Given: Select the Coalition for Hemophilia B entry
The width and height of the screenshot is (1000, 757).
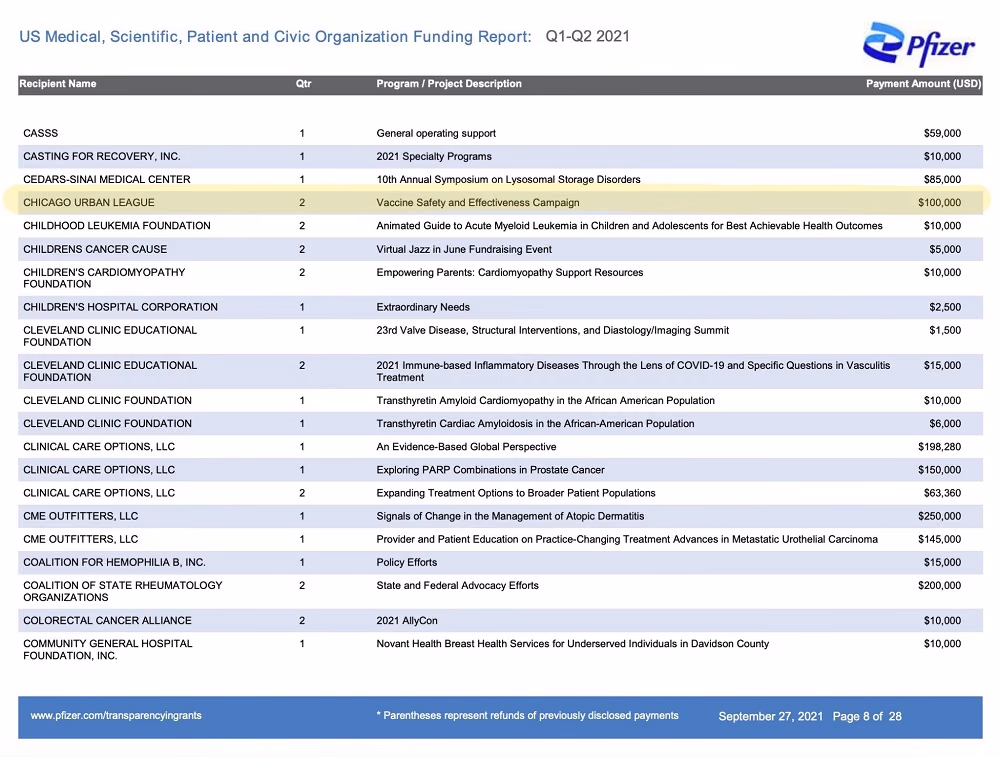Looking at the screenshot, I should 114,562.
